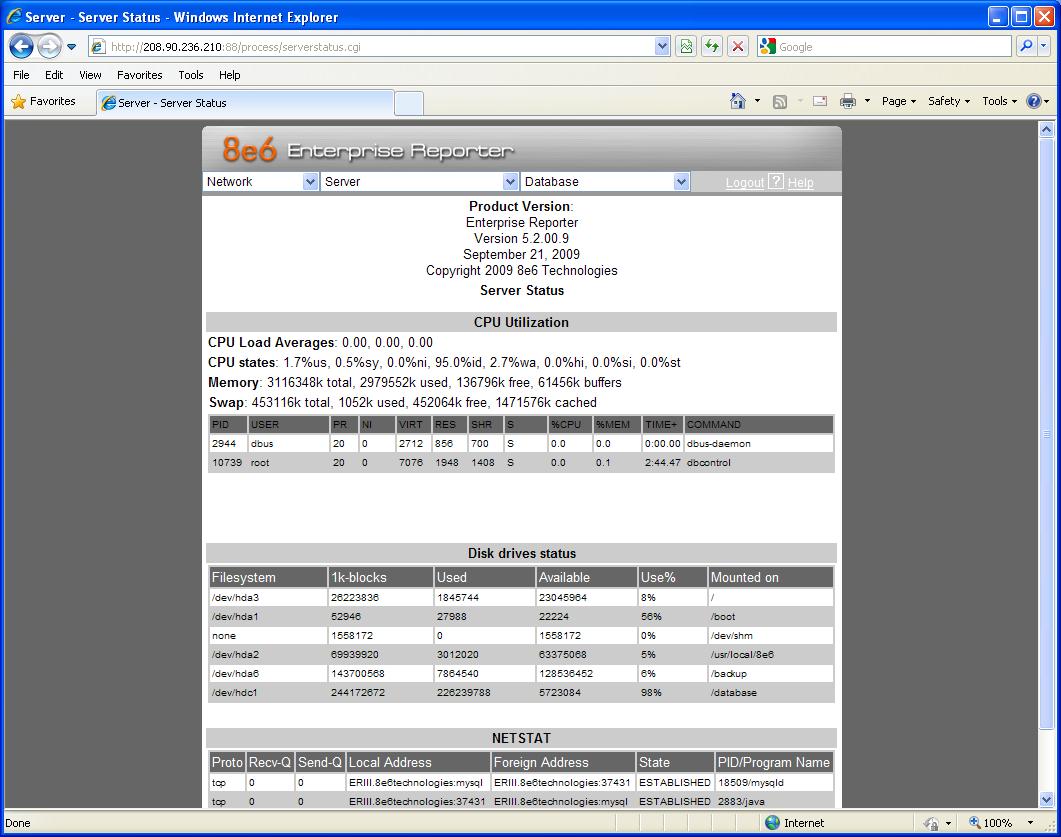Switch to the Server Status tab
Screen dimensions: 1061x837
(170, 103)
